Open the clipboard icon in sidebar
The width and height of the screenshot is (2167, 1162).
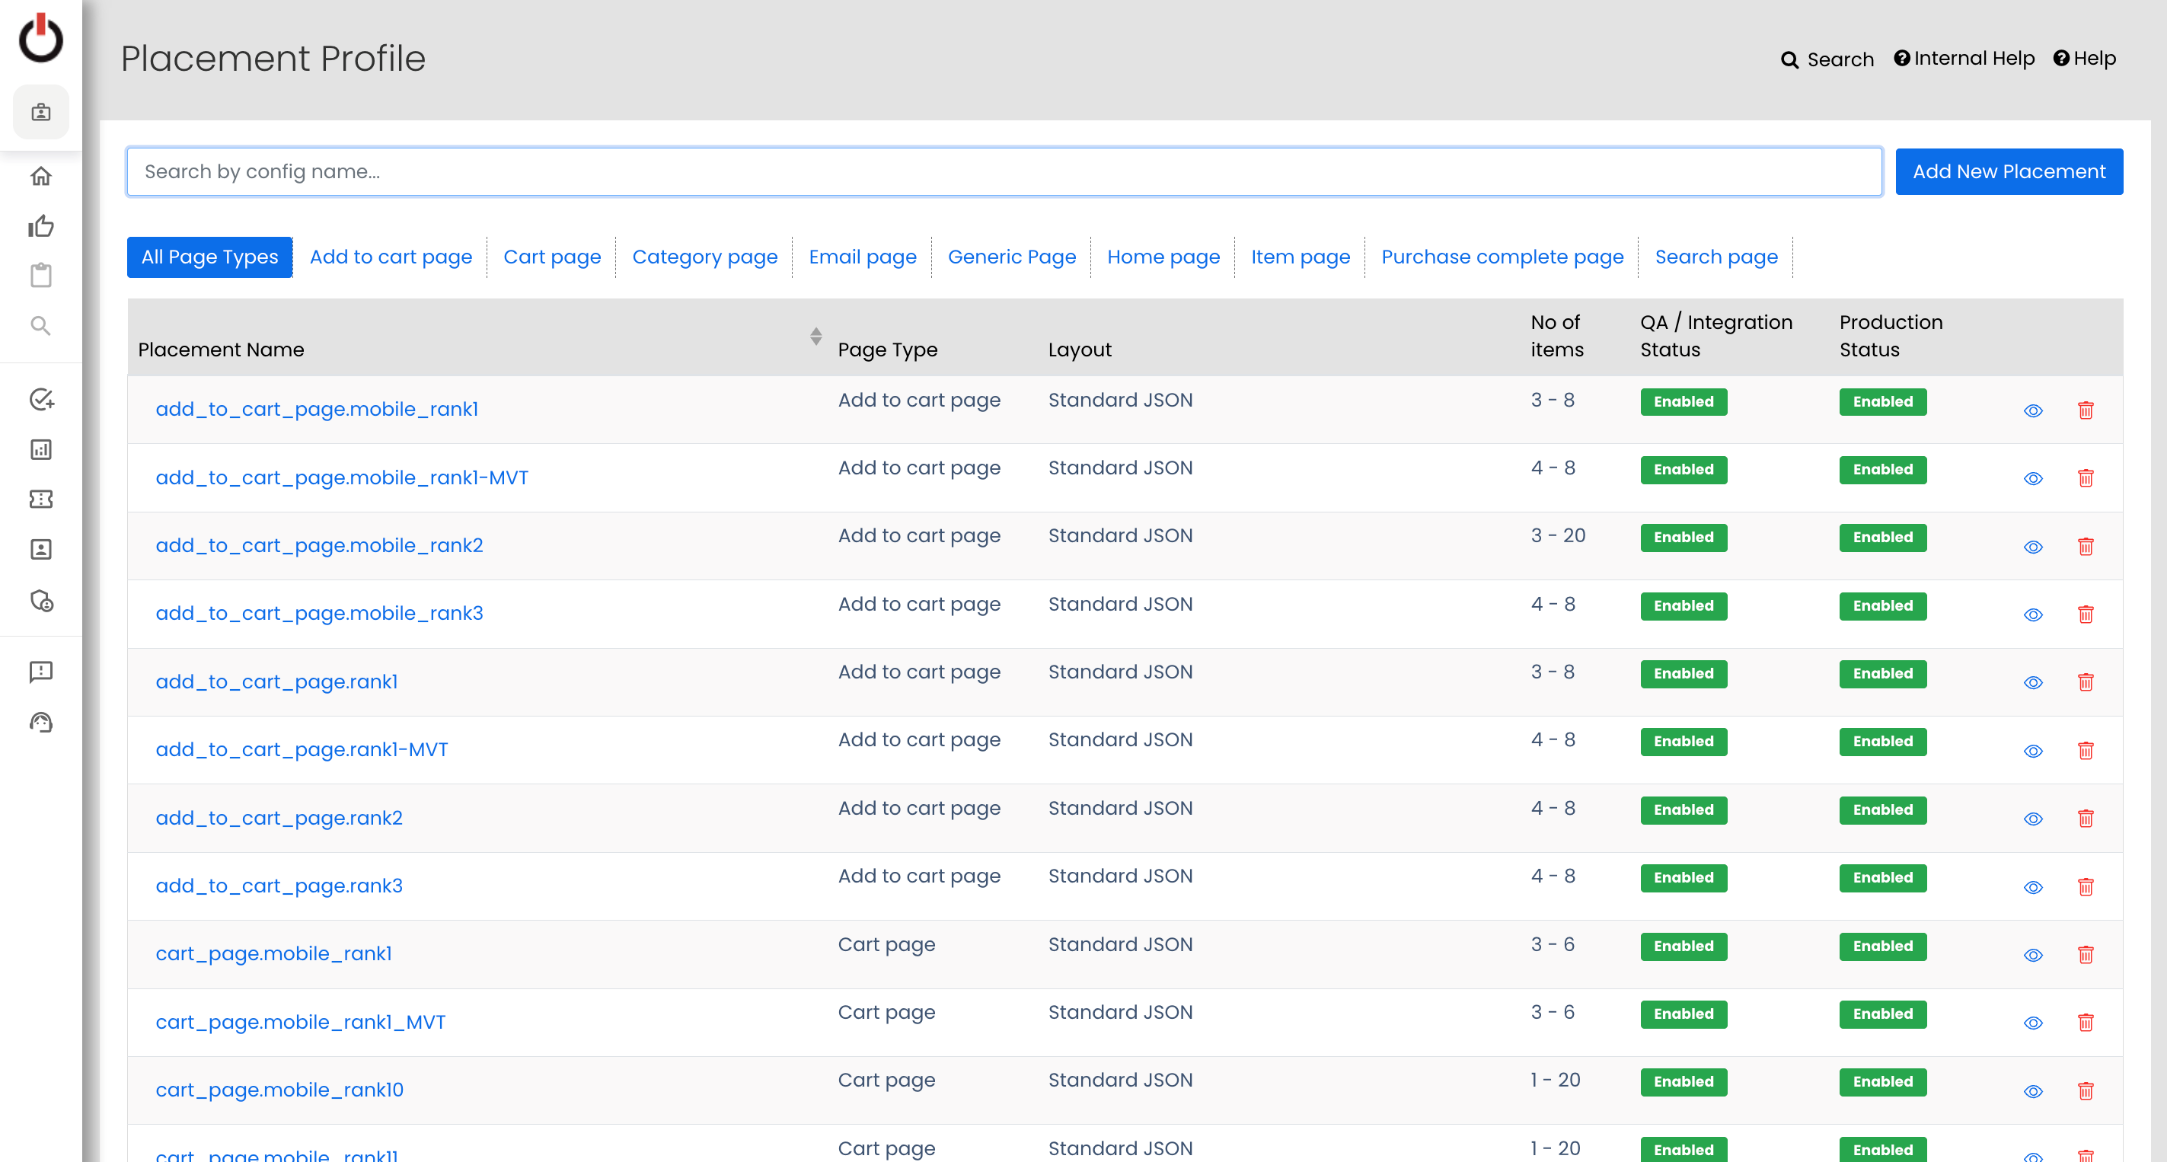pos(41,275)
